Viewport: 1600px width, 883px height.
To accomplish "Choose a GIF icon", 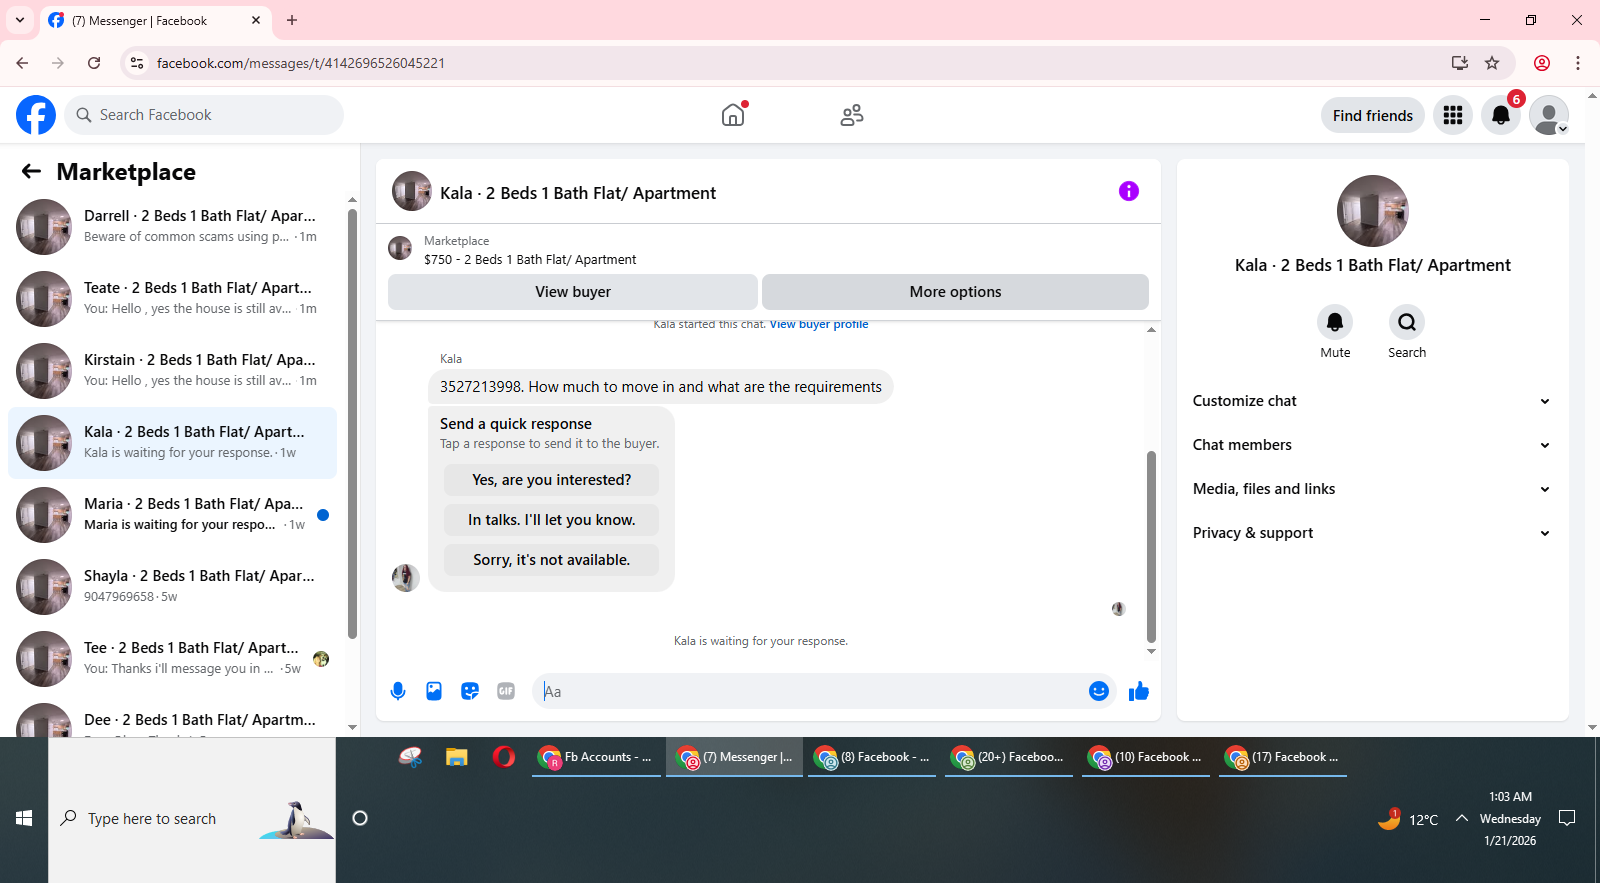I will click(506, 691).
